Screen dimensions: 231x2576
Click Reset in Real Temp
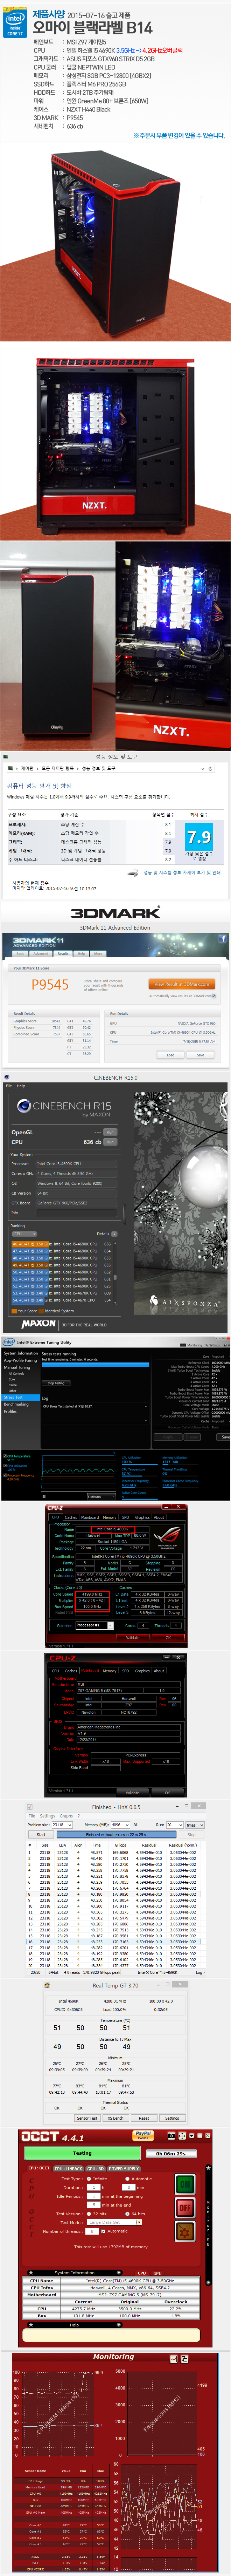click(x=144, y=2118)
